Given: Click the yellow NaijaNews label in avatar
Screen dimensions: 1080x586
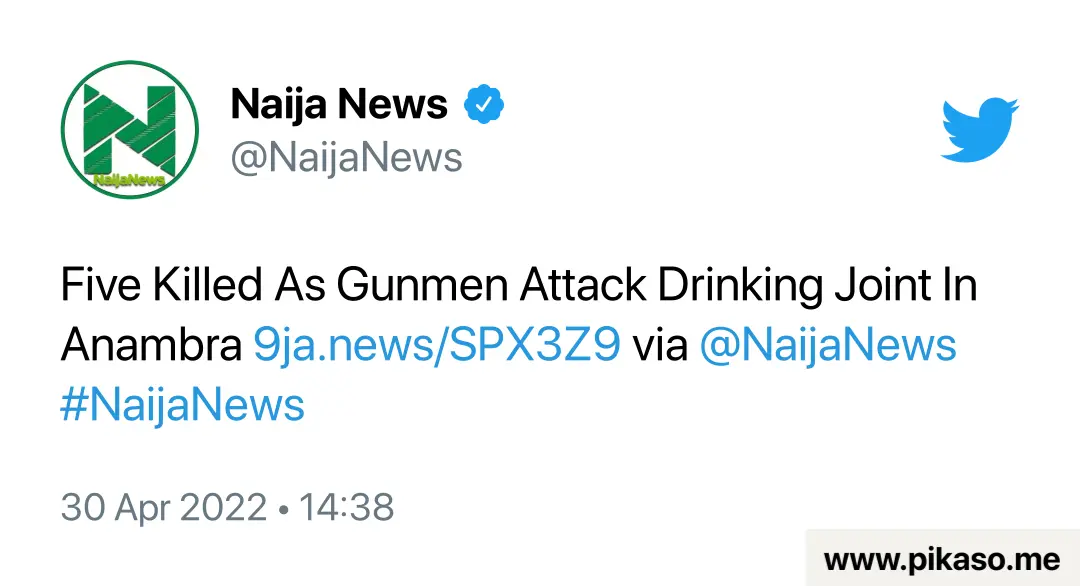Looking at the screenshot, I should pyautogui.click(x=129, y=180).
